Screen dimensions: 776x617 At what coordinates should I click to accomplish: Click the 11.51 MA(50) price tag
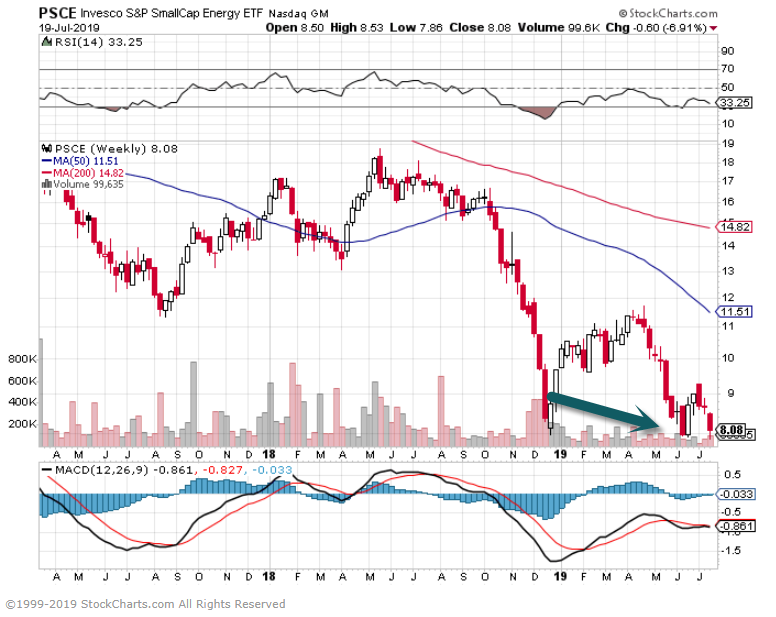[x=735, y=312]
